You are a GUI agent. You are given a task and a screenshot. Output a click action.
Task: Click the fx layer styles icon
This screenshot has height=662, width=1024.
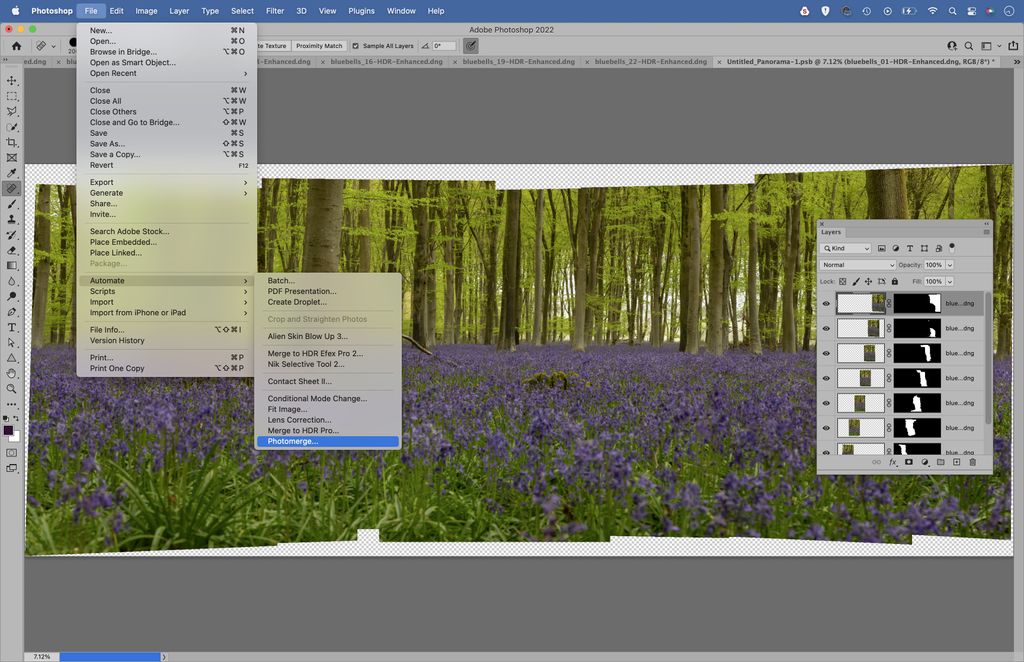point(893,461)
